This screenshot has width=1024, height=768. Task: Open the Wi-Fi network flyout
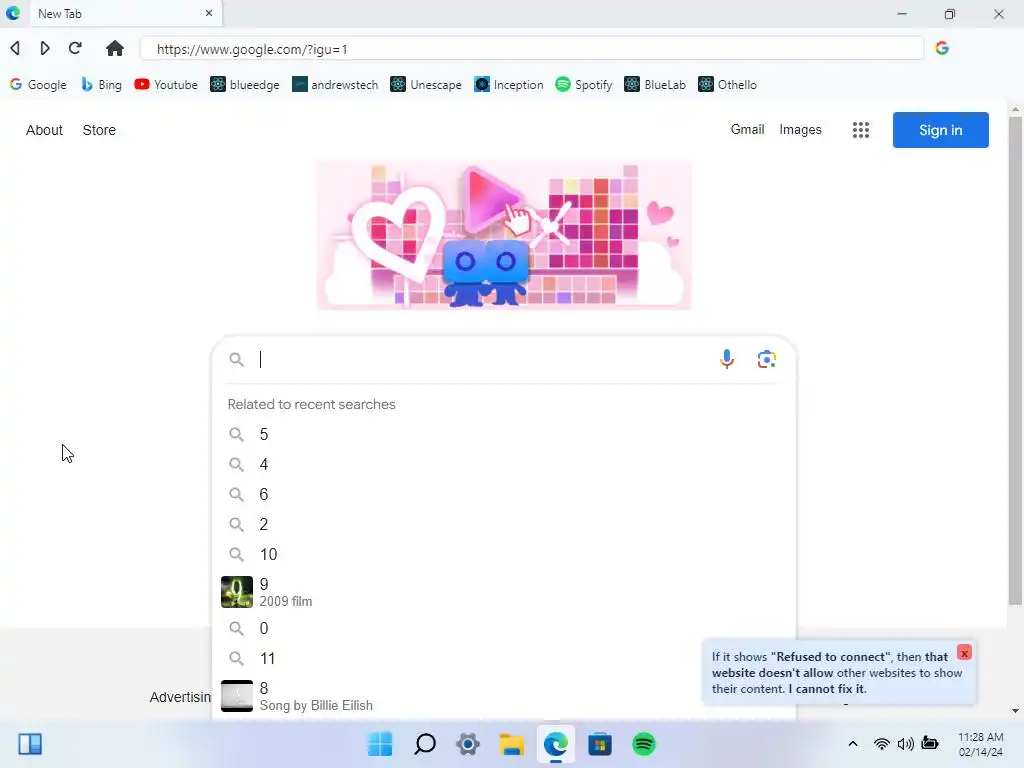tap(882, 744)
